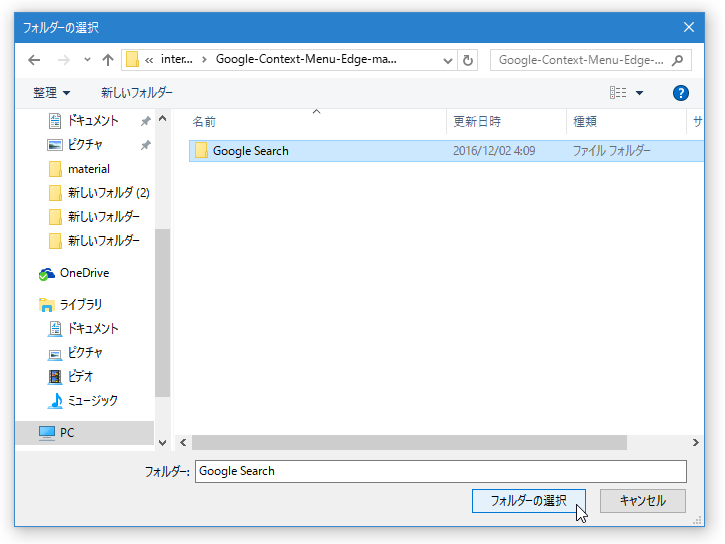Click the pin icon beside ピクチャ
This screenshot has height=544, width=725.
click(146, 145)
